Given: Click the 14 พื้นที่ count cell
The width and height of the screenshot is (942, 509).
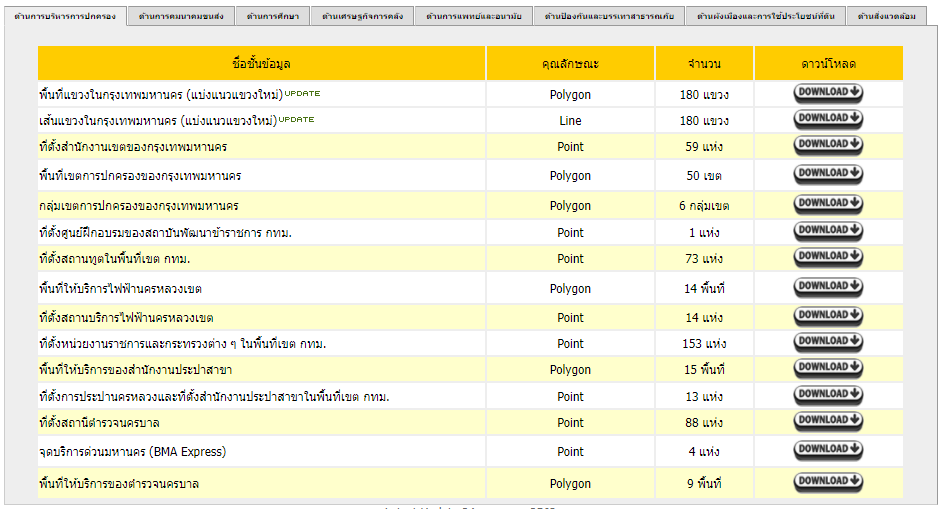Looking at the screenshot, I should (x=704, y=289).
